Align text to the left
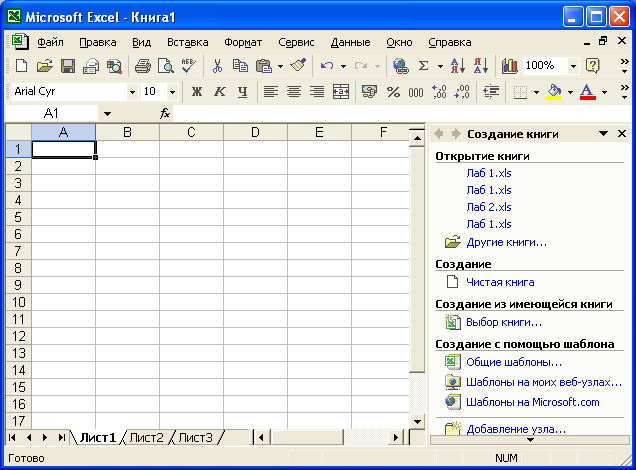 (x=271, y=92)
